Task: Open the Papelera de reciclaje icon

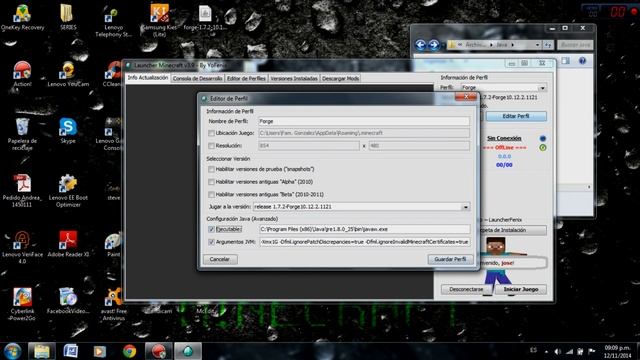Action: pos(22,134)
